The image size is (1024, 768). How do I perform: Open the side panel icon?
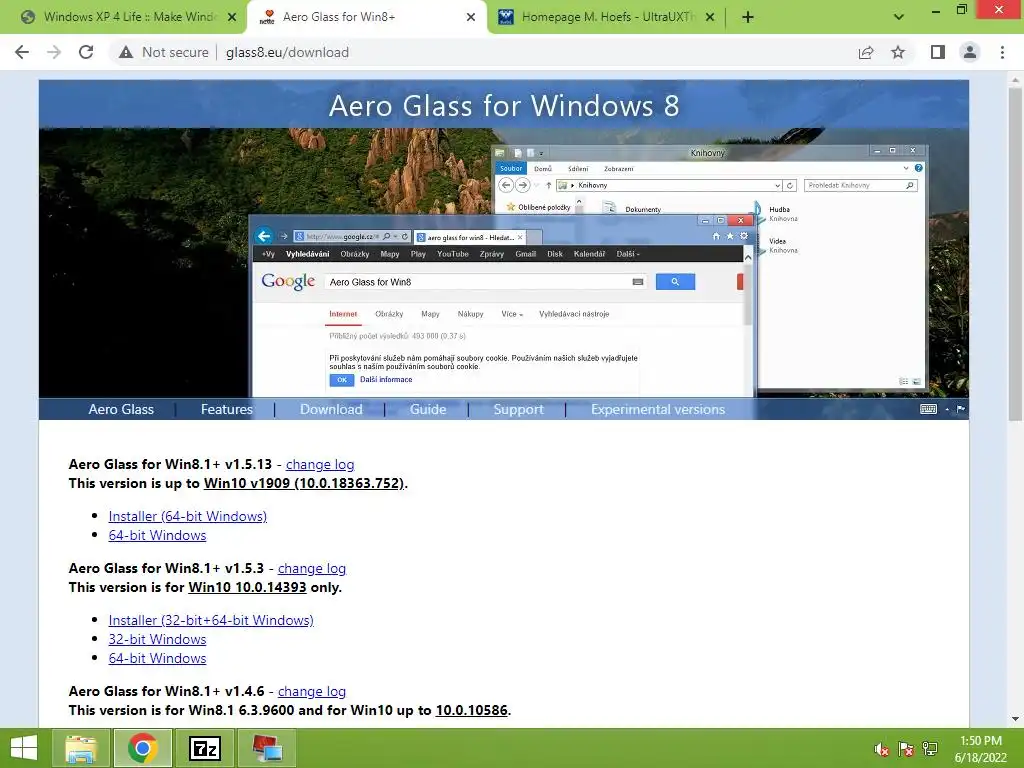(938, 52)
